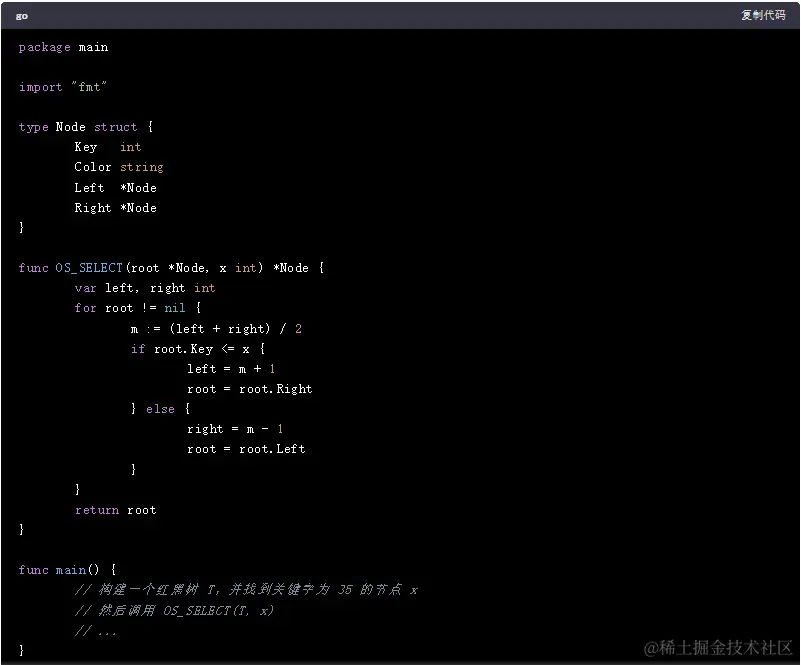Viewport: 801px width, 665px height.
Task: Click the 'left = m + 1' line
Action: [231, 369]
